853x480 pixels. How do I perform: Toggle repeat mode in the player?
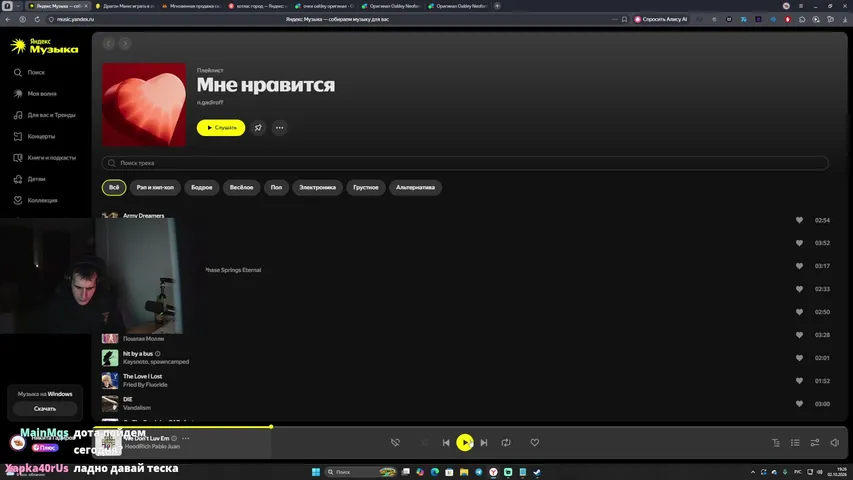click(x=506, y=442)
